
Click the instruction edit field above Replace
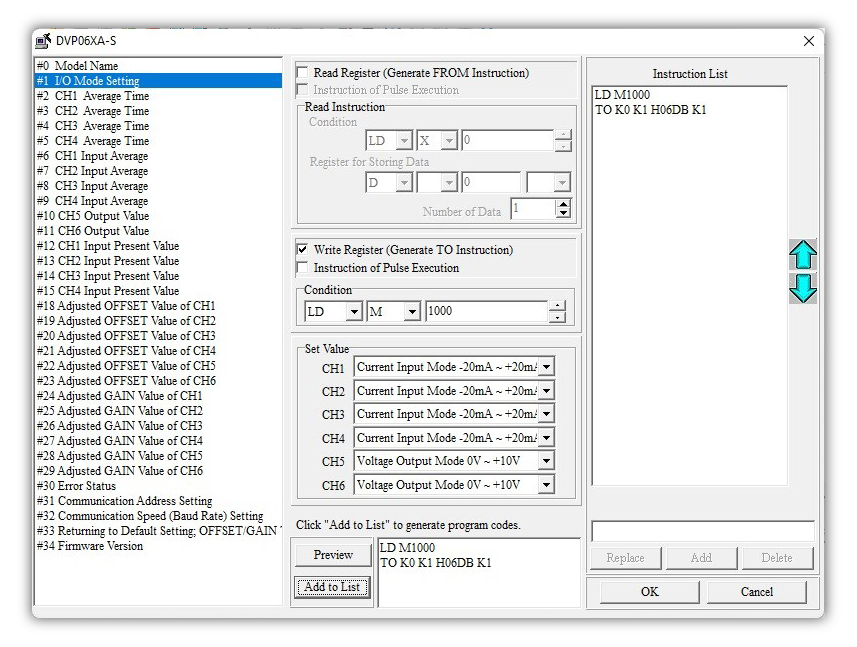702,532
